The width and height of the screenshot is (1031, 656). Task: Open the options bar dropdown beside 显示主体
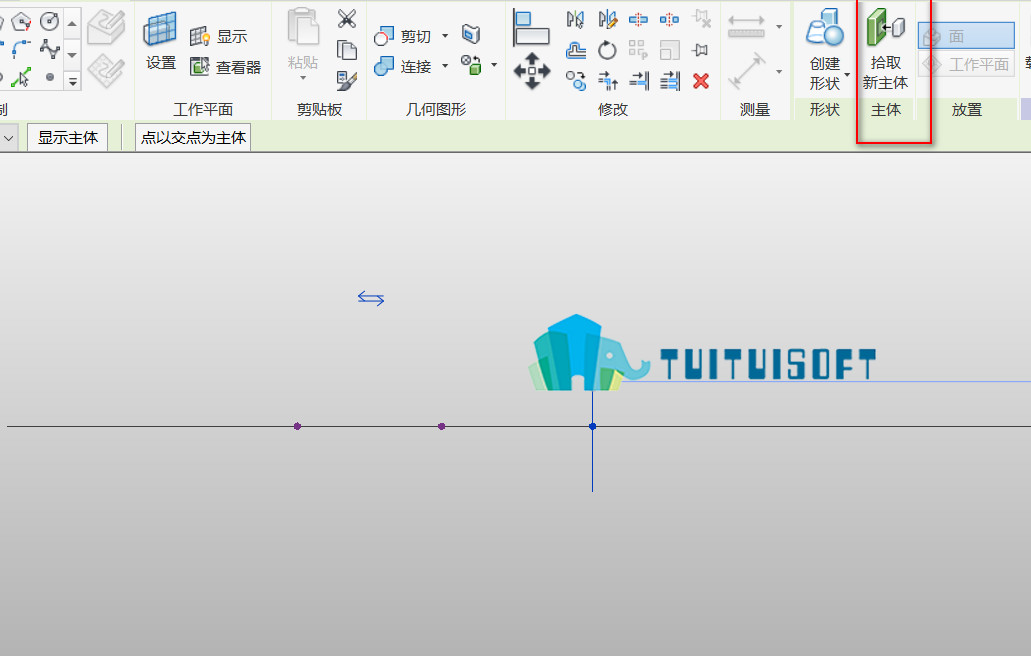9,138
